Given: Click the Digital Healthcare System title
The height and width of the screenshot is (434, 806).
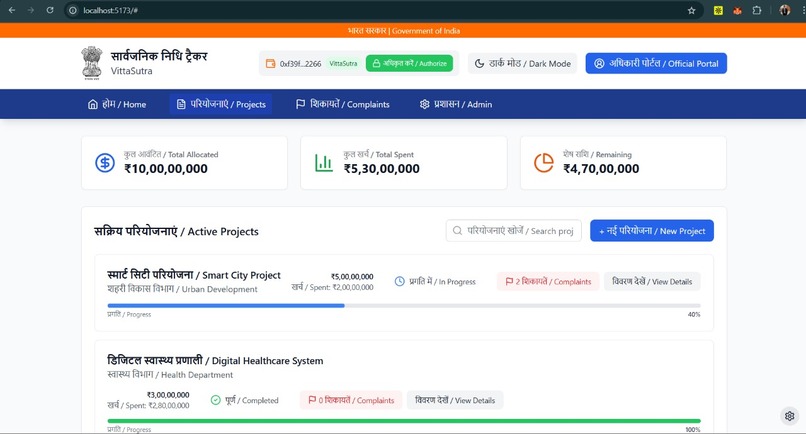Looking at the screenshot, I should (215, 360).
